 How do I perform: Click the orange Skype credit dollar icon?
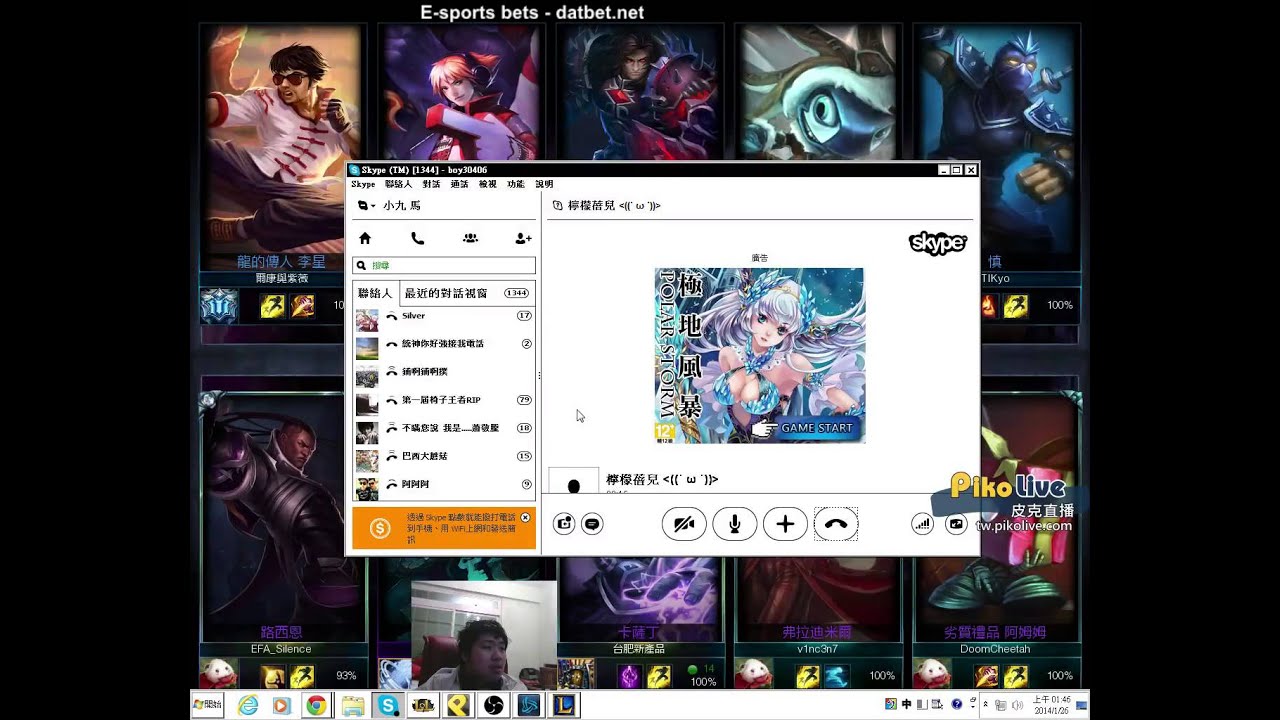(x=379, y=529)
